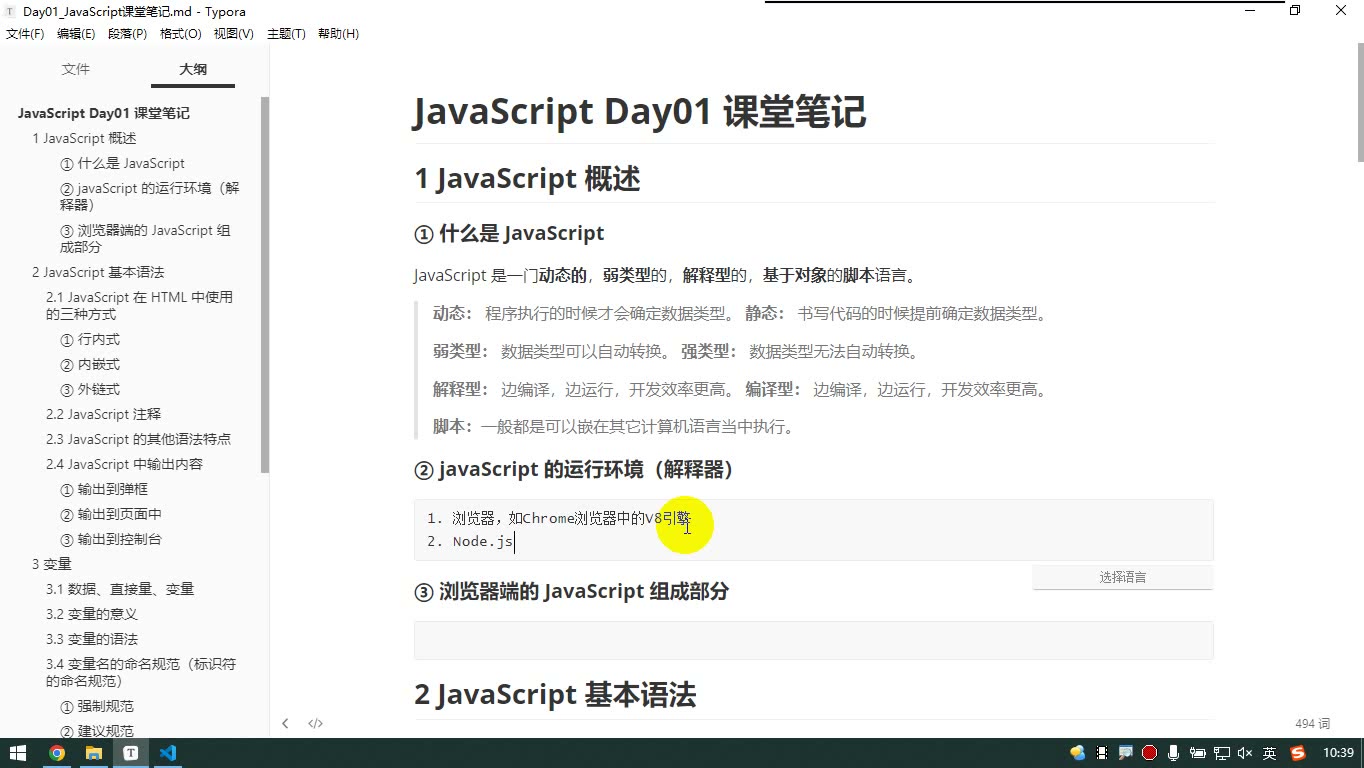1364x768 pixels.
Task: Open Visual Studio Code from taskbar
Action: coord(168,753)
